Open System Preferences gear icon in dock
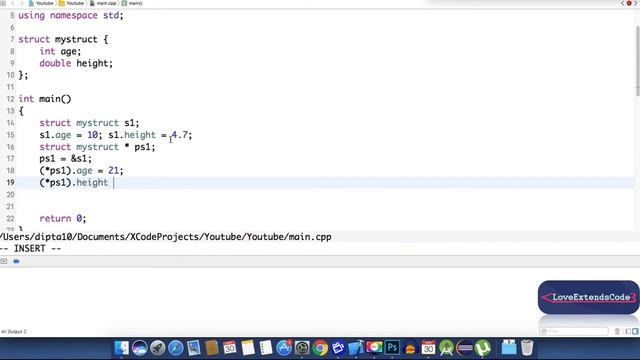 302,348
